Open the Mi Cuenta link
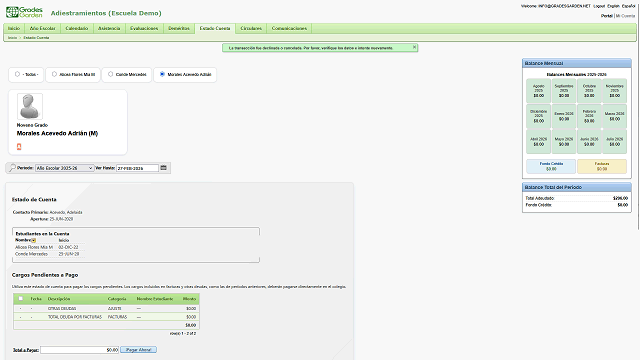The width and height of the screenshot is (640, 360). 626,16
